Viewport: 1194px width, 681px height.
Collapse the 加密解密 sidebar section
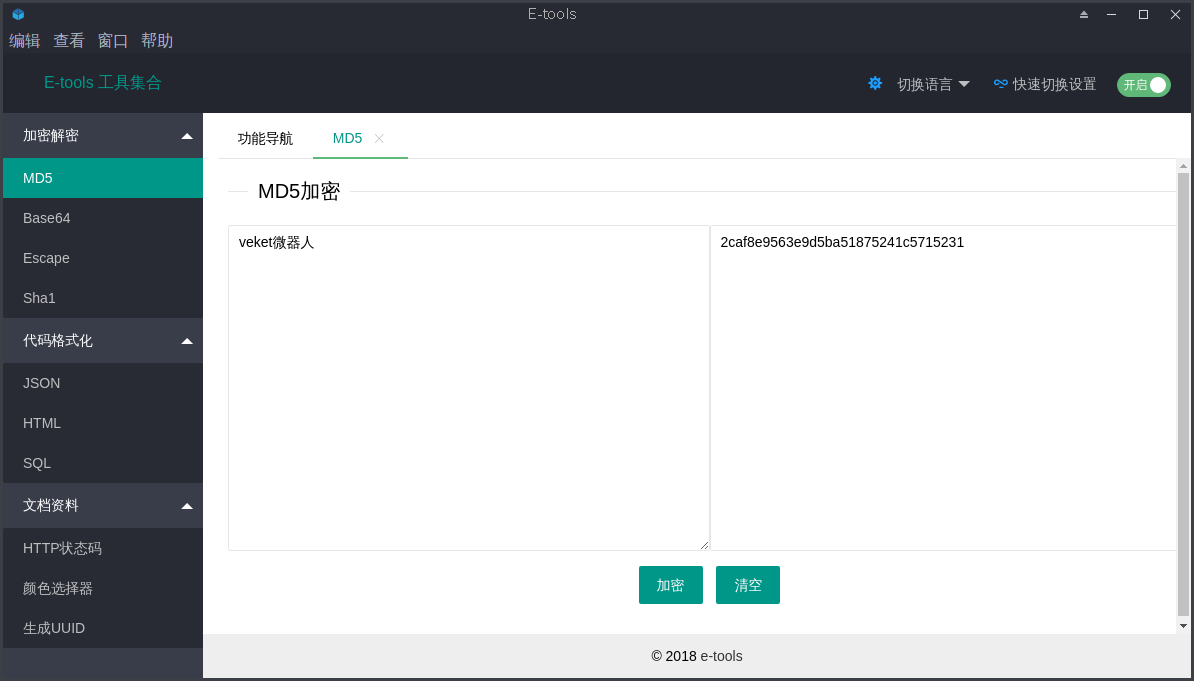[x=103, y=136]
